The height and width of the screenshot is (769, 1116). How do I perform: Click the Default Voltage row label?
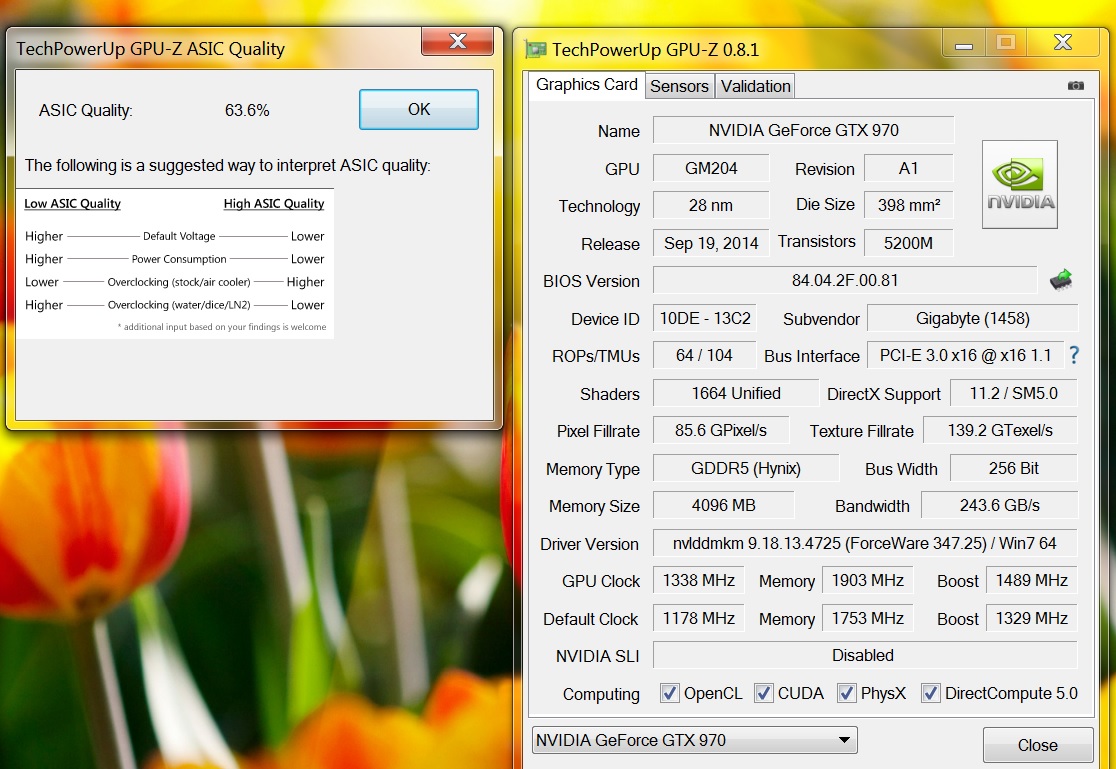[x=179, y=236]
